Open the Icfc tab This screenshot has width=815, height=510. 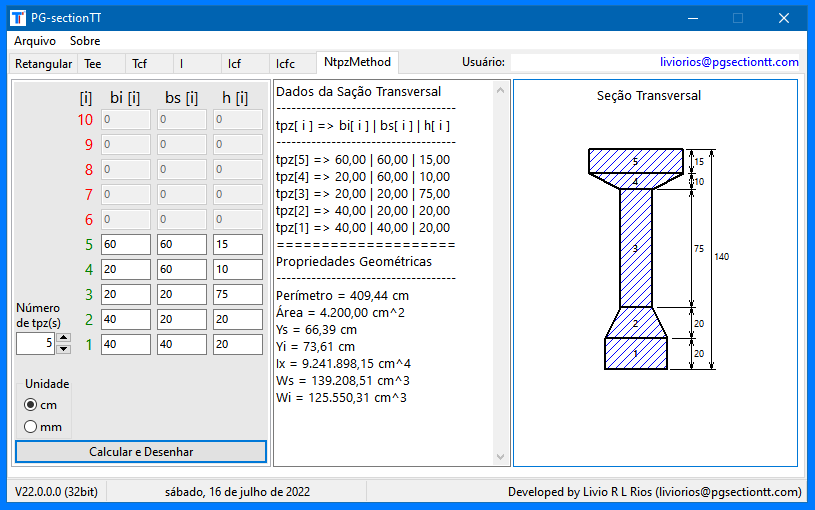pos(286,64)
